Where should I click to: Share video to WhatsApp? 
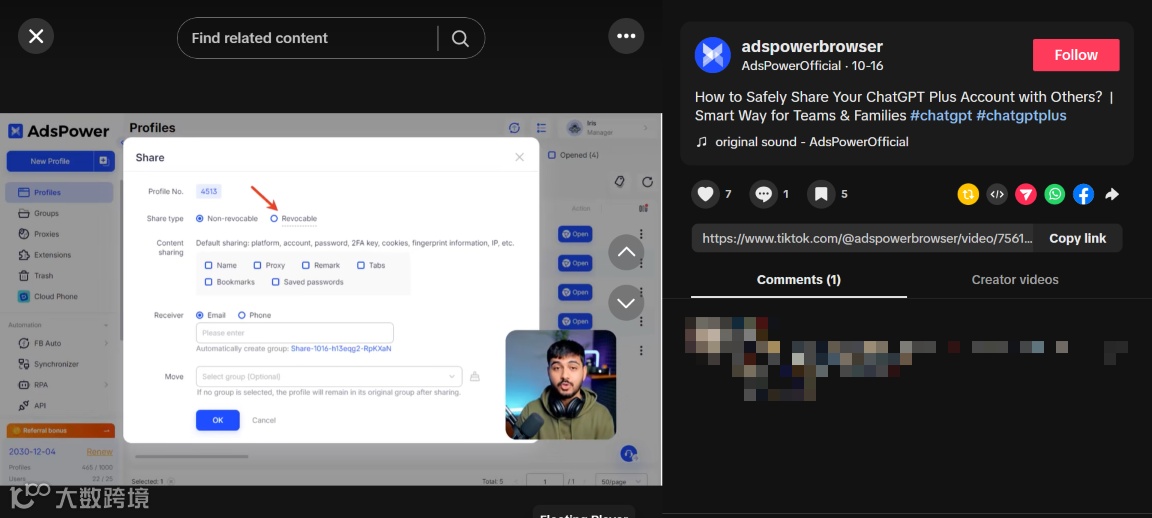[x=1055, y=194]
